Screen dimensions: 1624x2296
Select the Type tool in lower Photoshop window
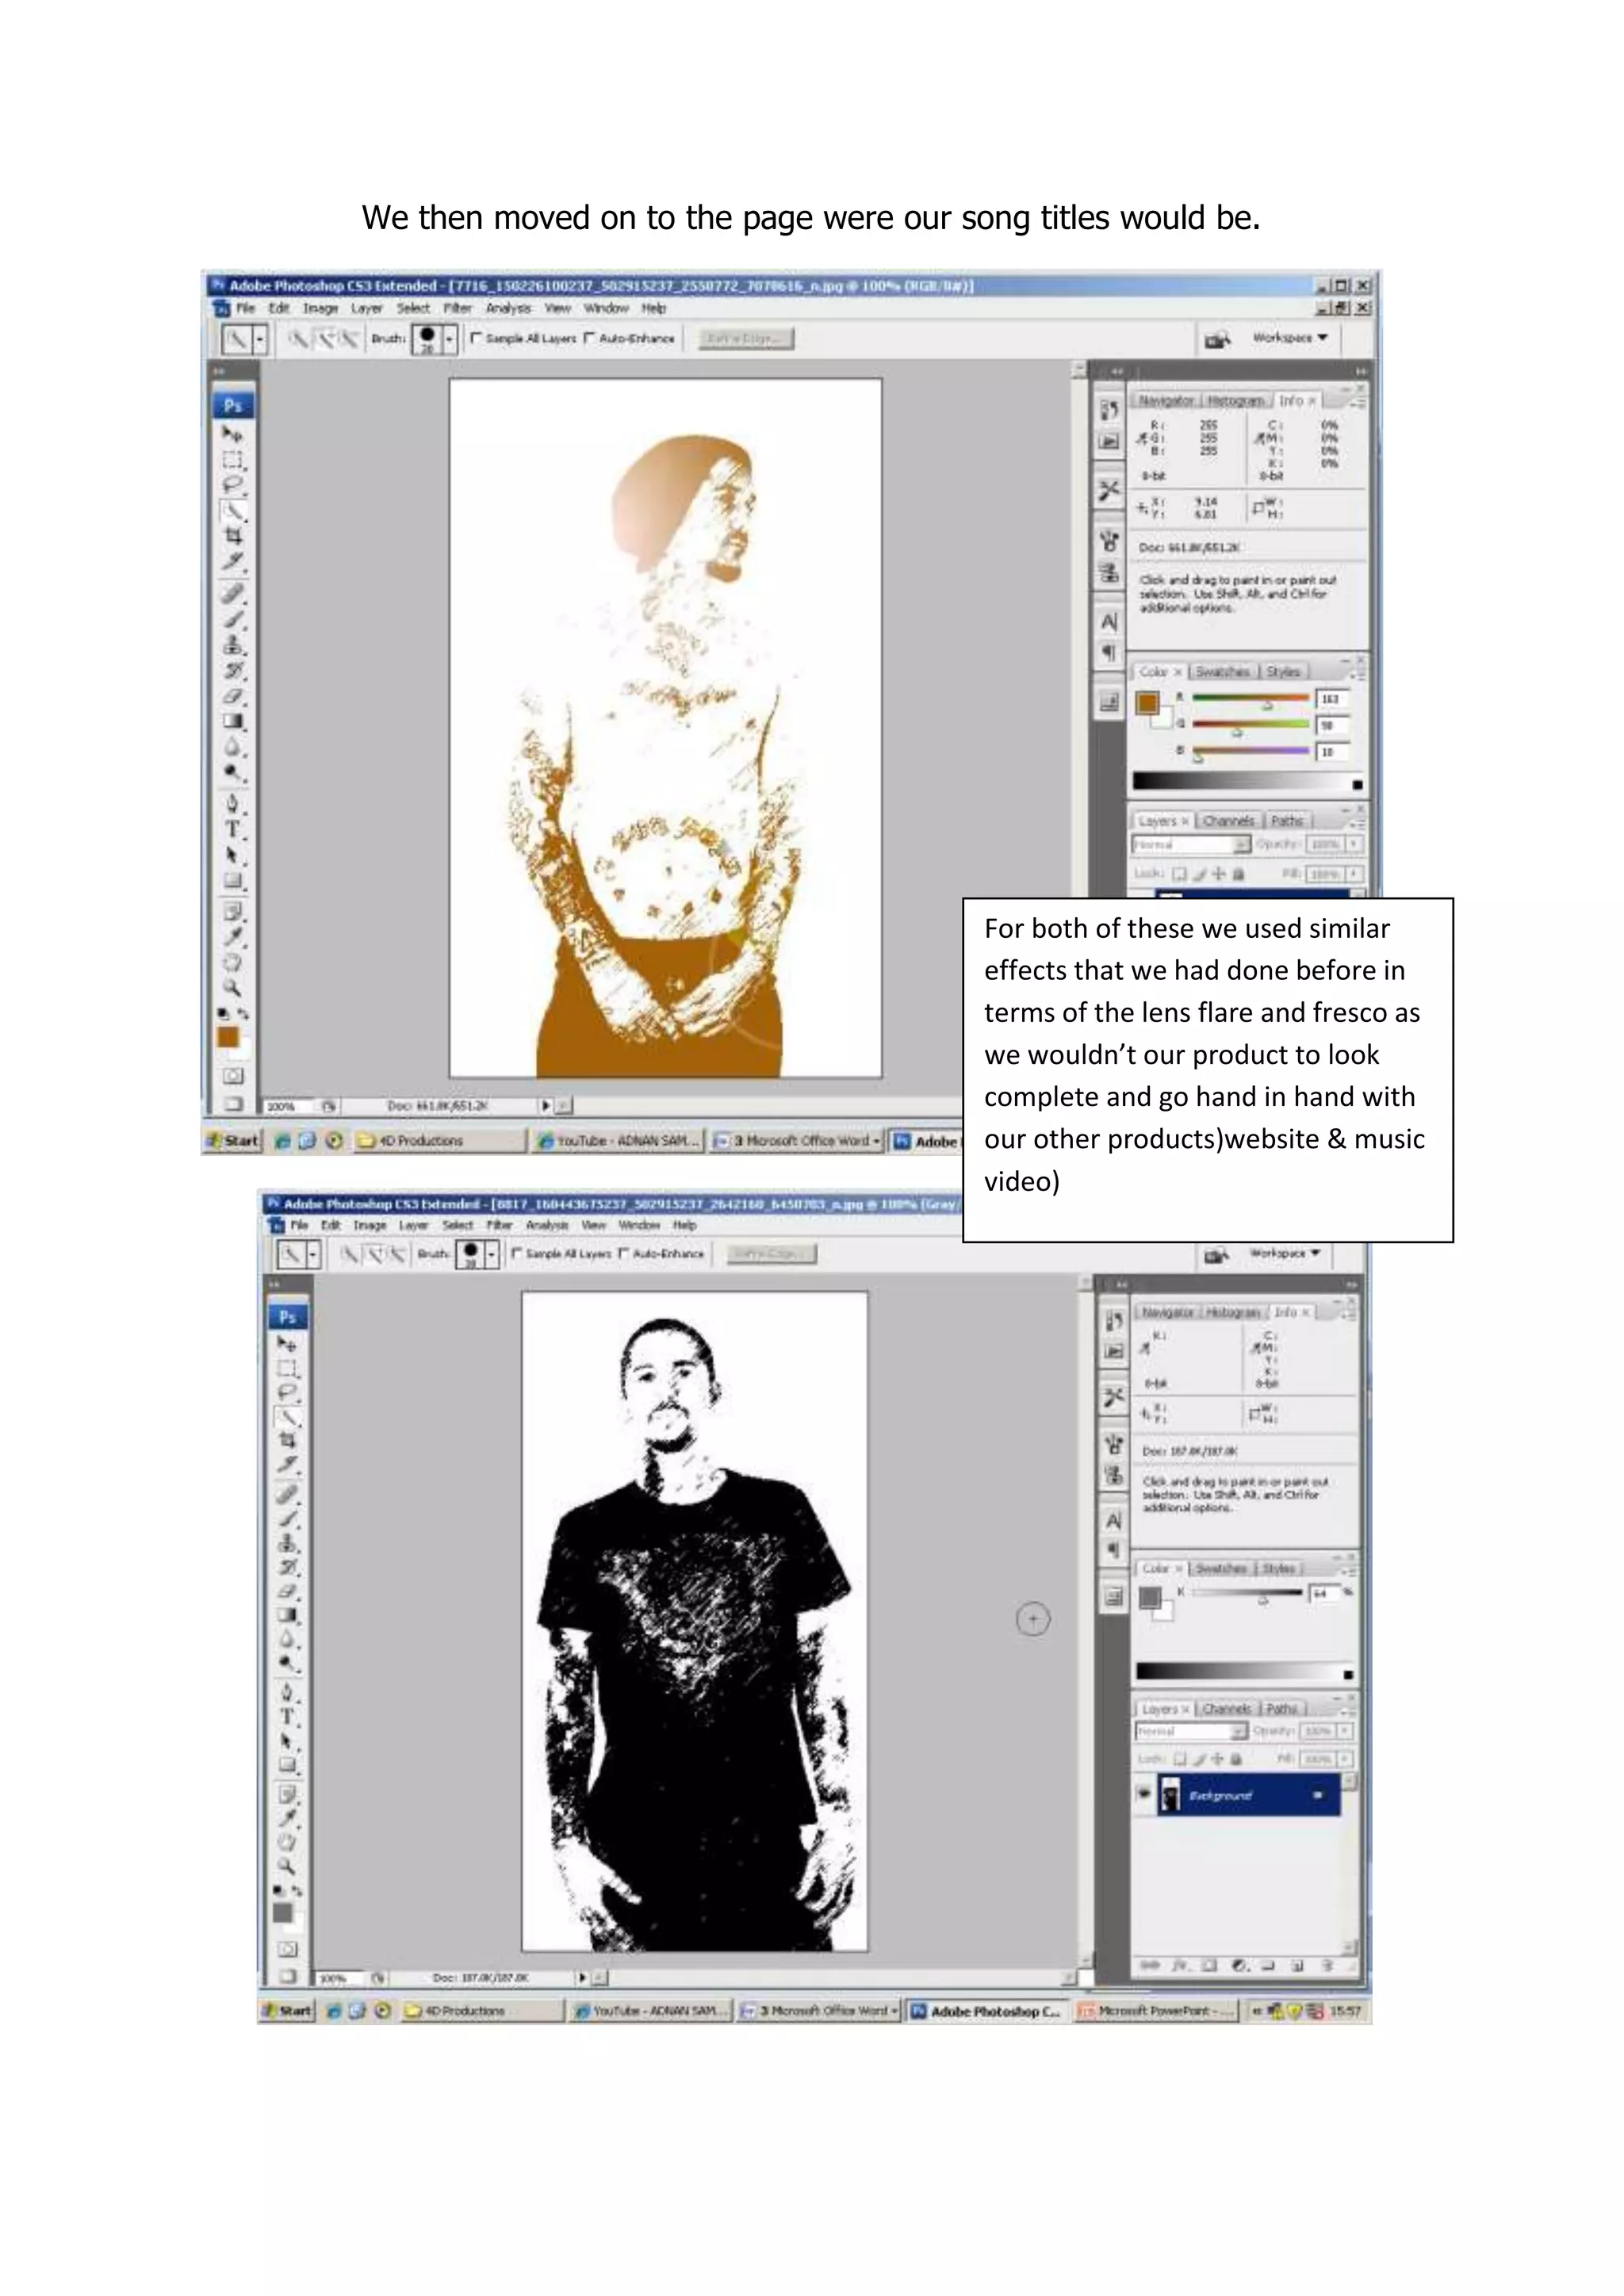287,1717
